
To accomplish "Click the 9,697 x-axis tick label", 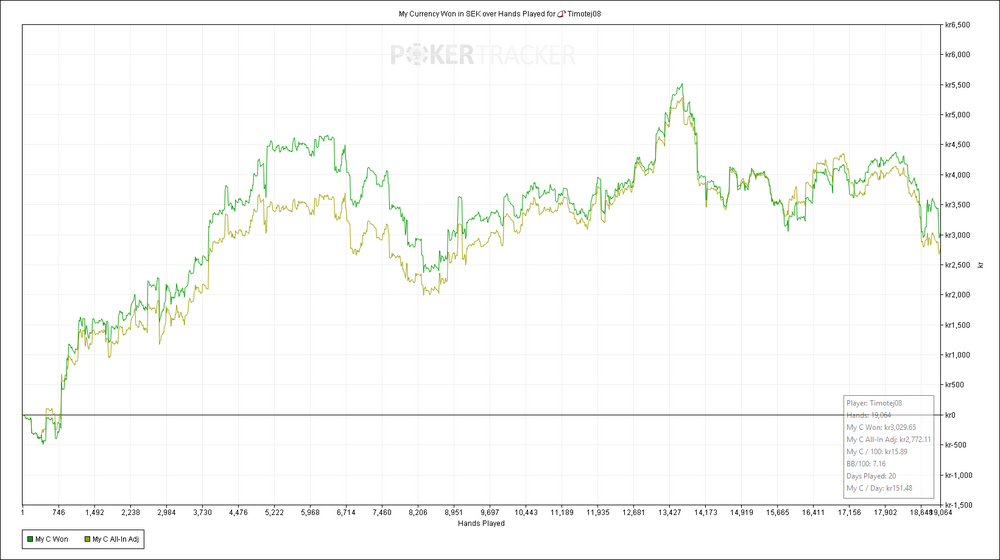I will pyautogui.click(x=490, y=512).
